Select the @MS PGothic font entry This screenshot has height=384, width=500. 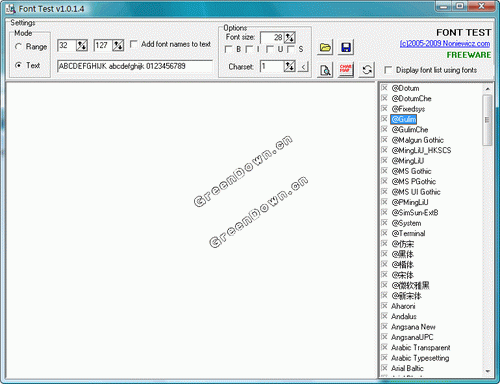coord(414,181)
